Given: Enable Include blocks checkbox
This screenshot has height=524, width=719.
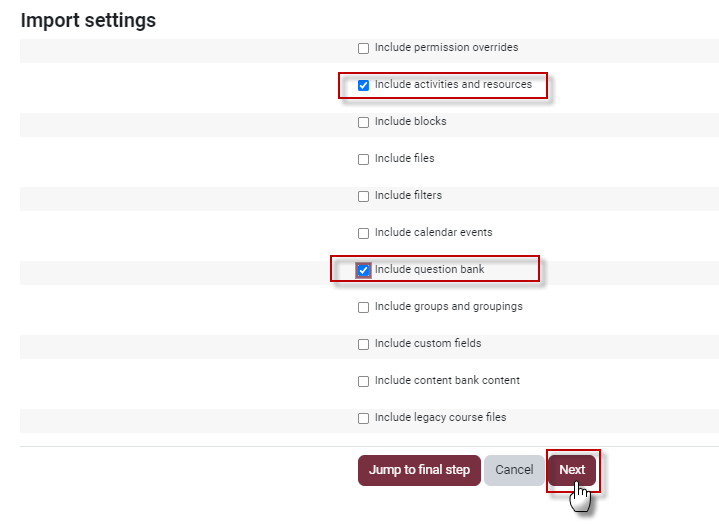Looking at the screenshot, I should pyautogui.click(x=363, y=122).
